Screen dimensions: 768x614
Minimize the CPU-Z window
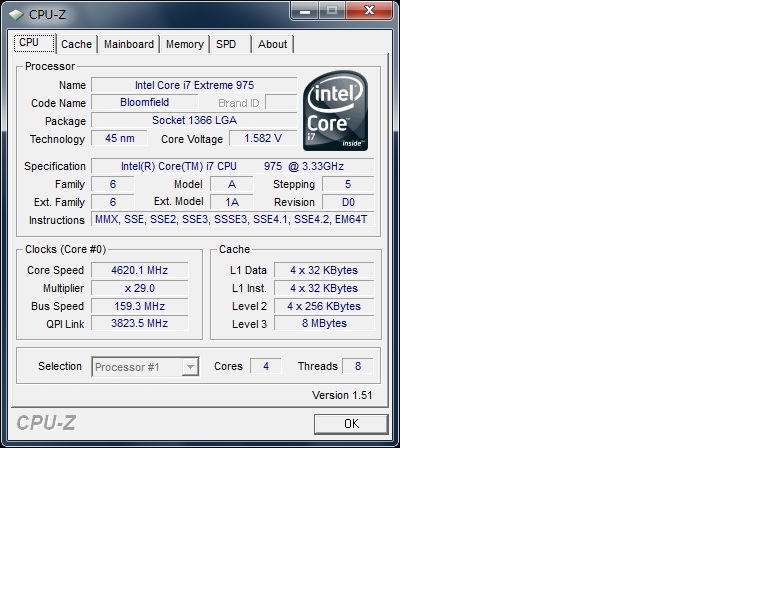(x=305, y=10)
